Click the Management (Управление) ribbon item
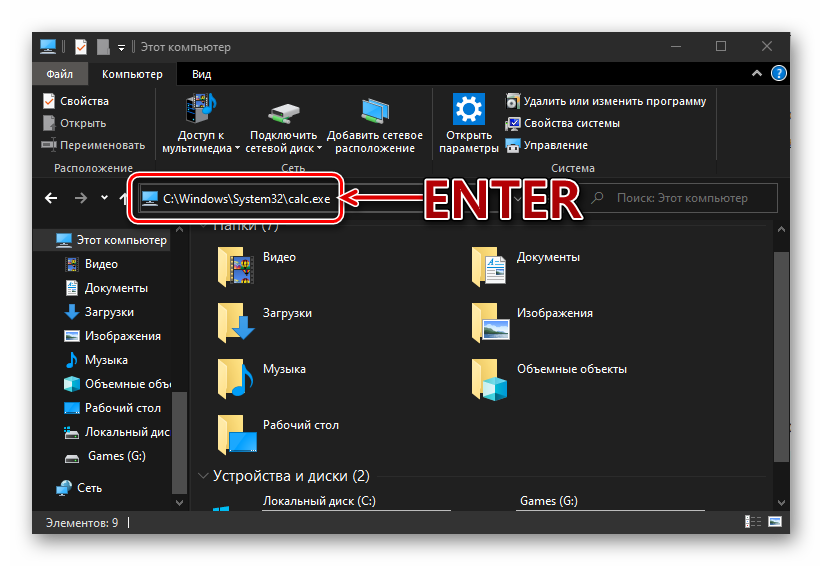 tap(547, 145)
